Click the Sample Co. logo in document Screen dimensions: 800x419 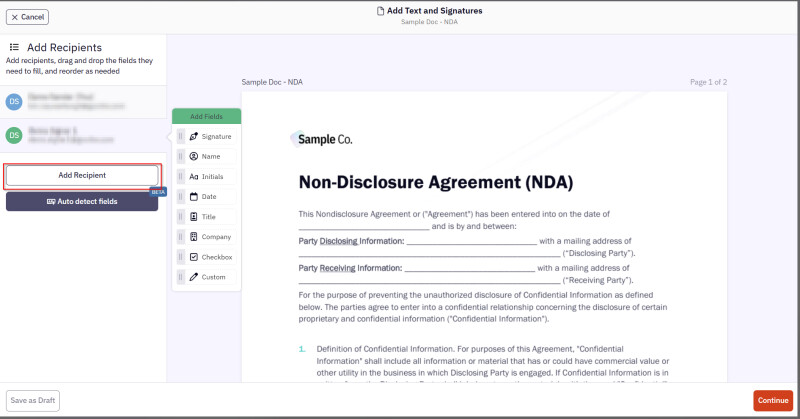tap(320, 140)
